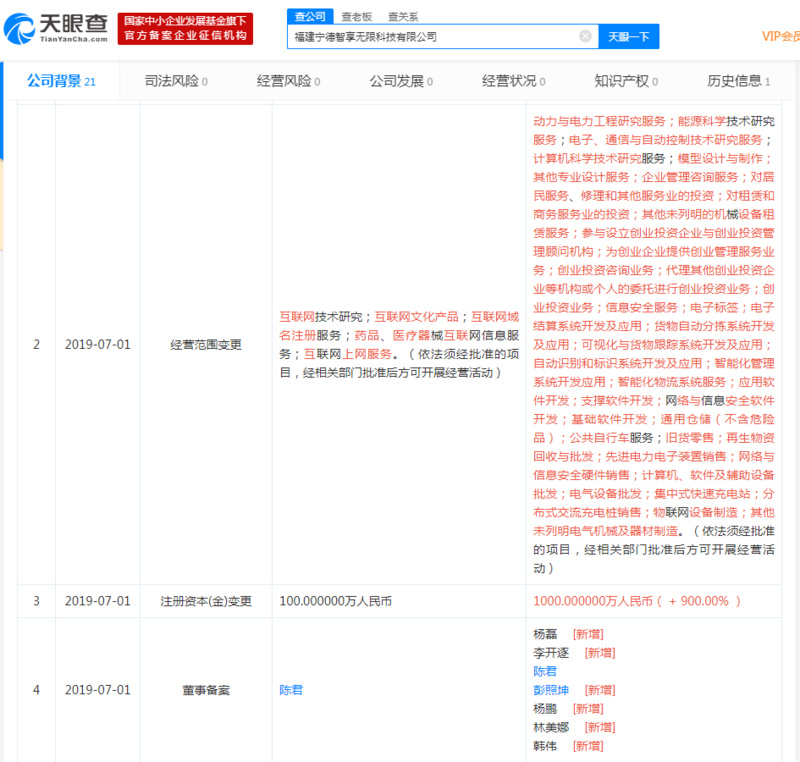Click the name 林美娜

coord(551,727)
